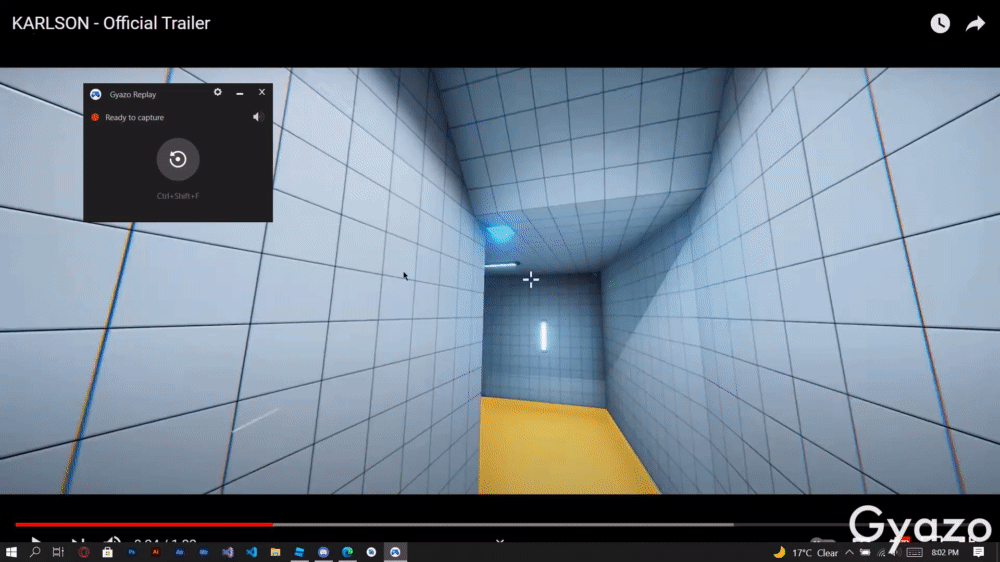Close the Gyazo Replay window
This screenshot has height=562, width=1000.
pyautogui.click(x=261, y=92)
